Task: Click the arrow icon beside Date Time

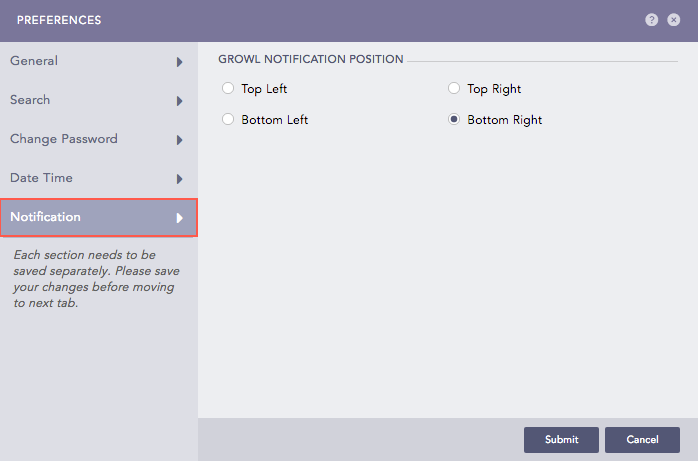Action: tap(180, 179)
